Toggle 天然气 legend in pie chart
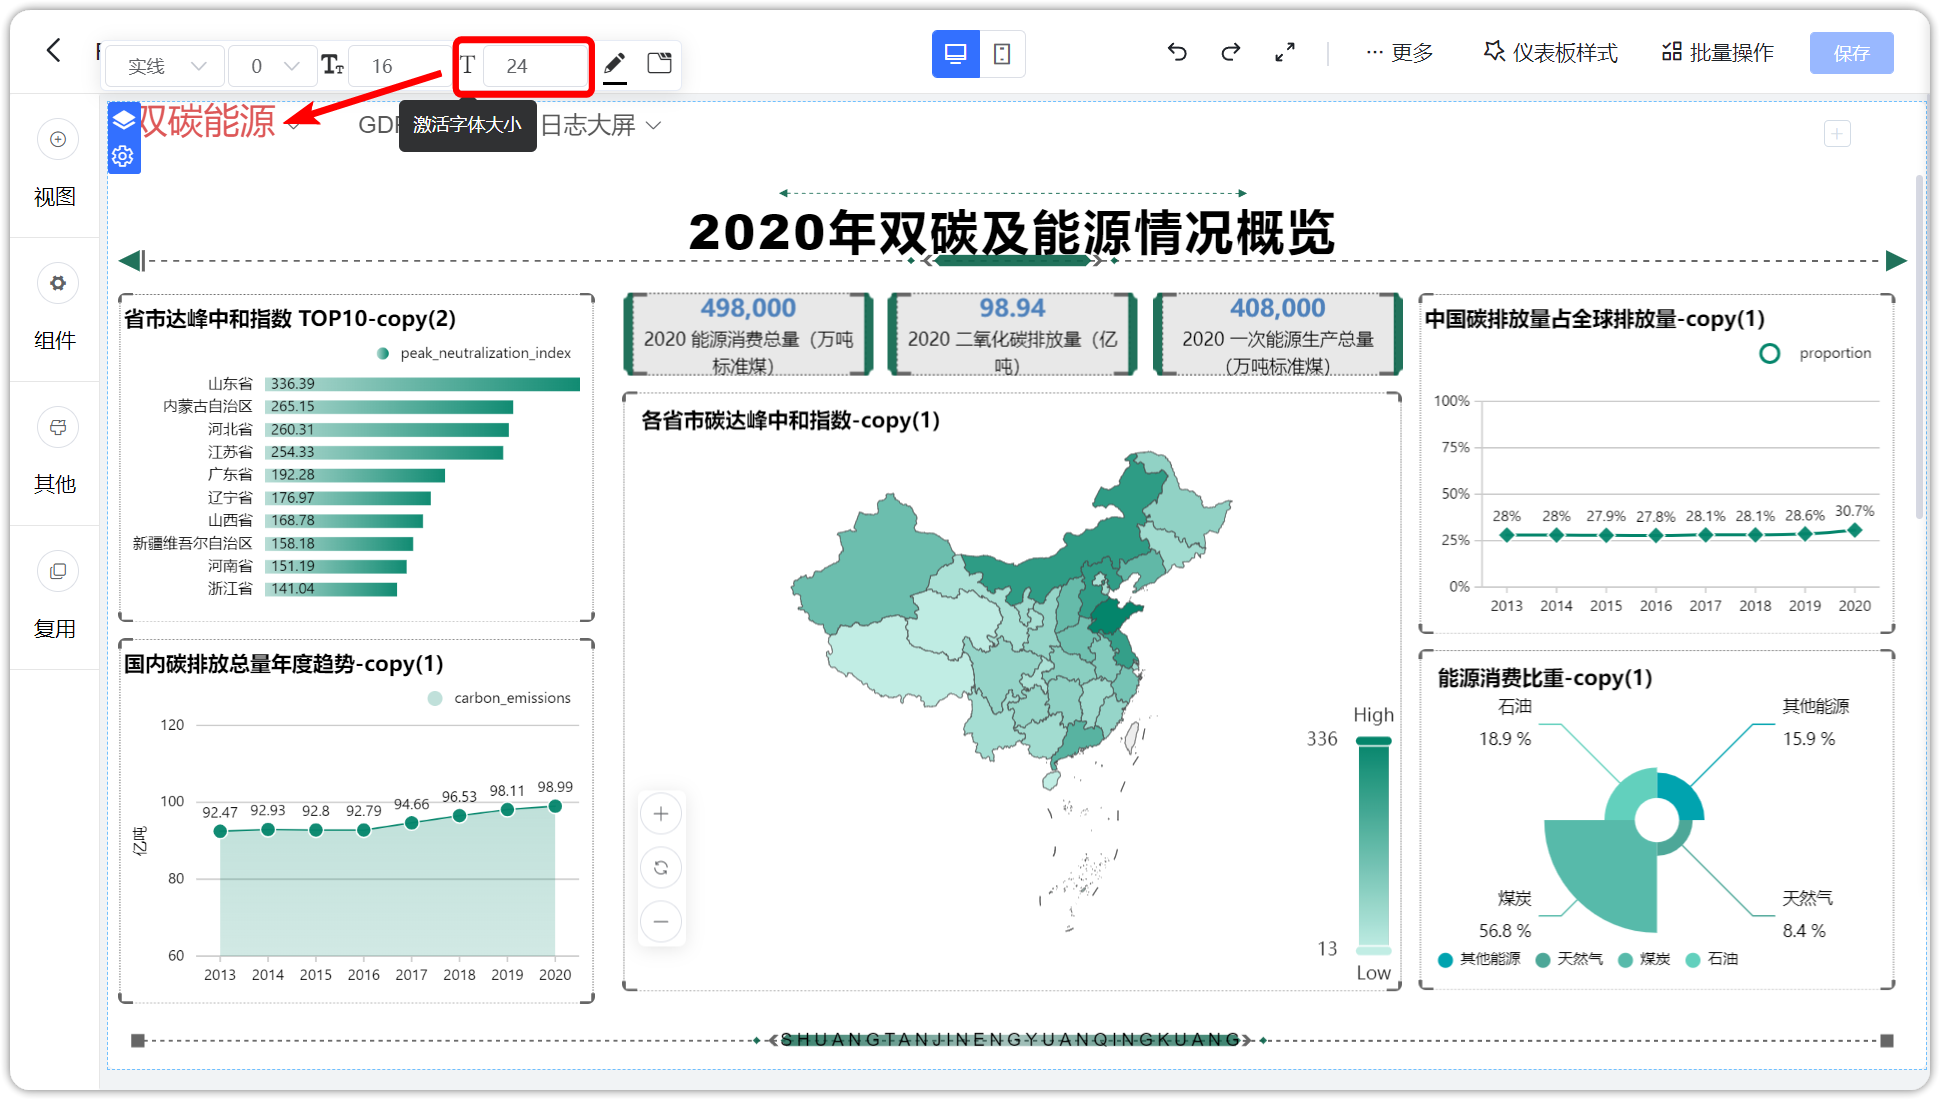 click(1569, 959)
